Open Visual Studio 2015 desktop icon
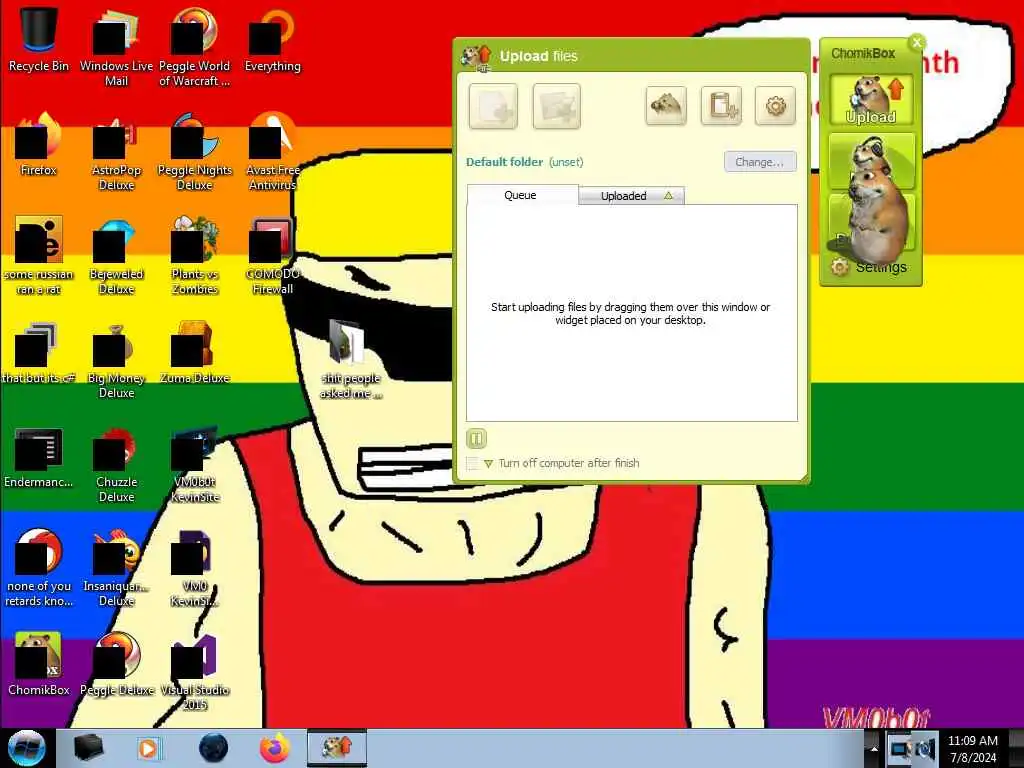1024x768 pixels. pyautogui.click(x=195, y=671)
